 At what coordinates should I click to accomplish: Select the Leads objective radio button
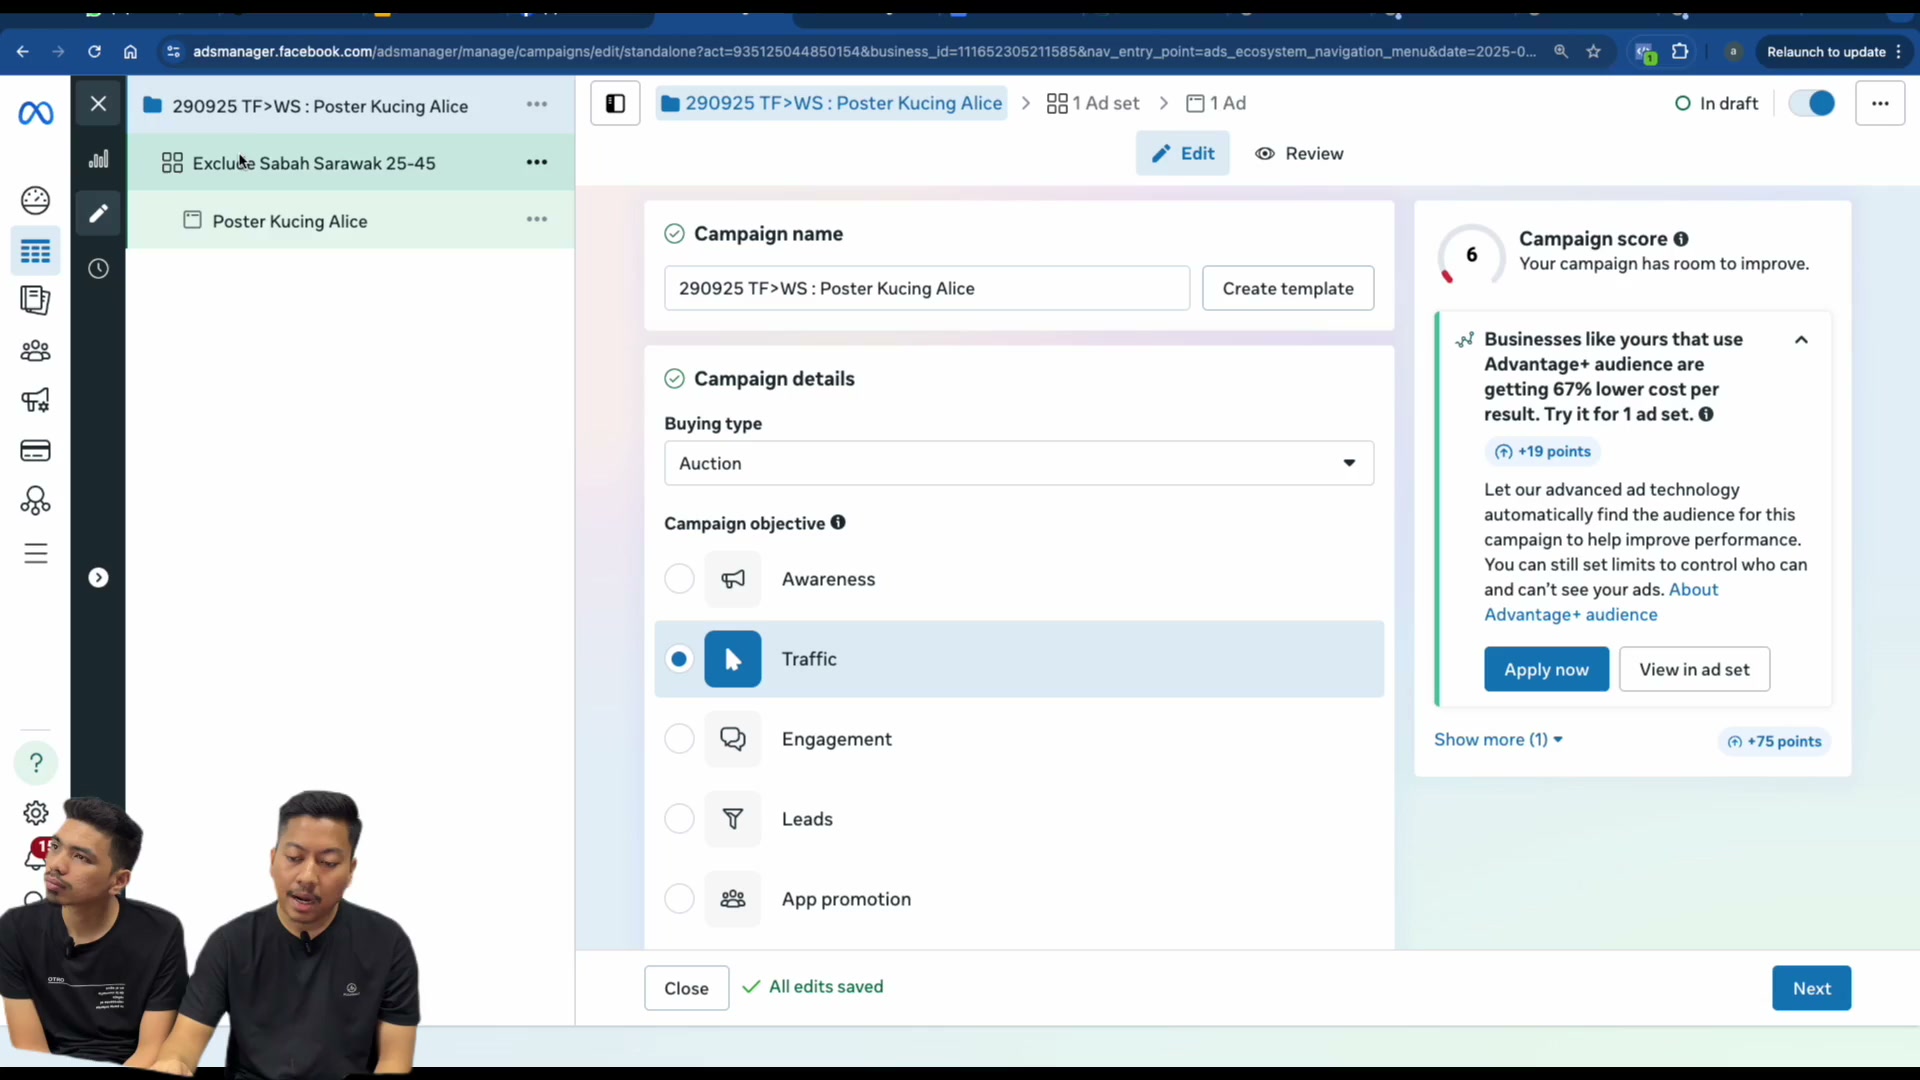[679, 818]
